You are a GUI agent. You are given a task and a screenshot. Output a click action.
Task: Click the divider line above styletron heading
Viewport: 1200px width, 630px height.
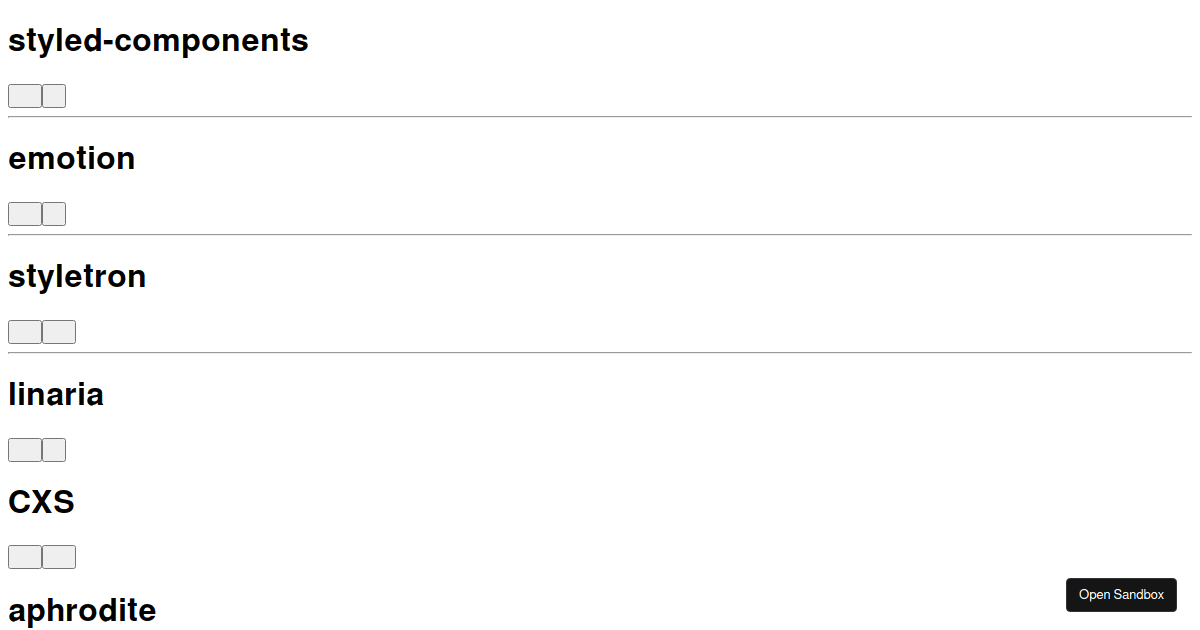click(600, 235)
